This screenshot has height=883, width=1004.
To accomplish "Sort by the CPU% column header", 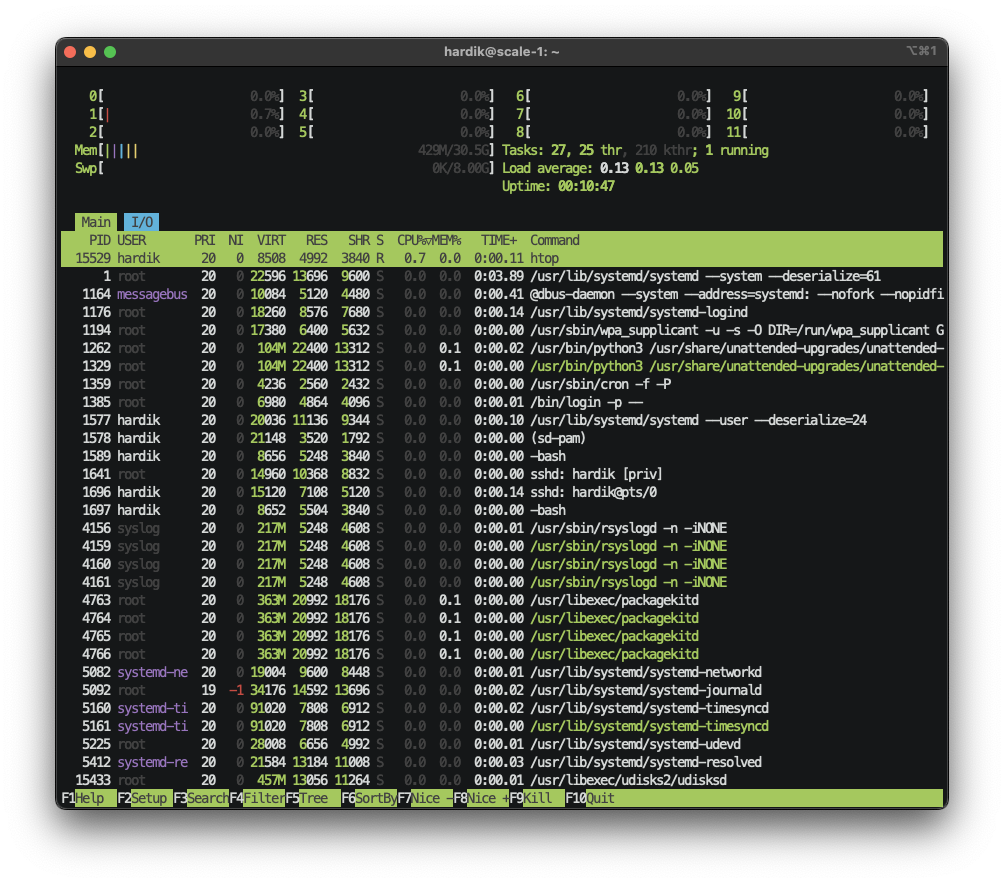I will coord(414,240).
